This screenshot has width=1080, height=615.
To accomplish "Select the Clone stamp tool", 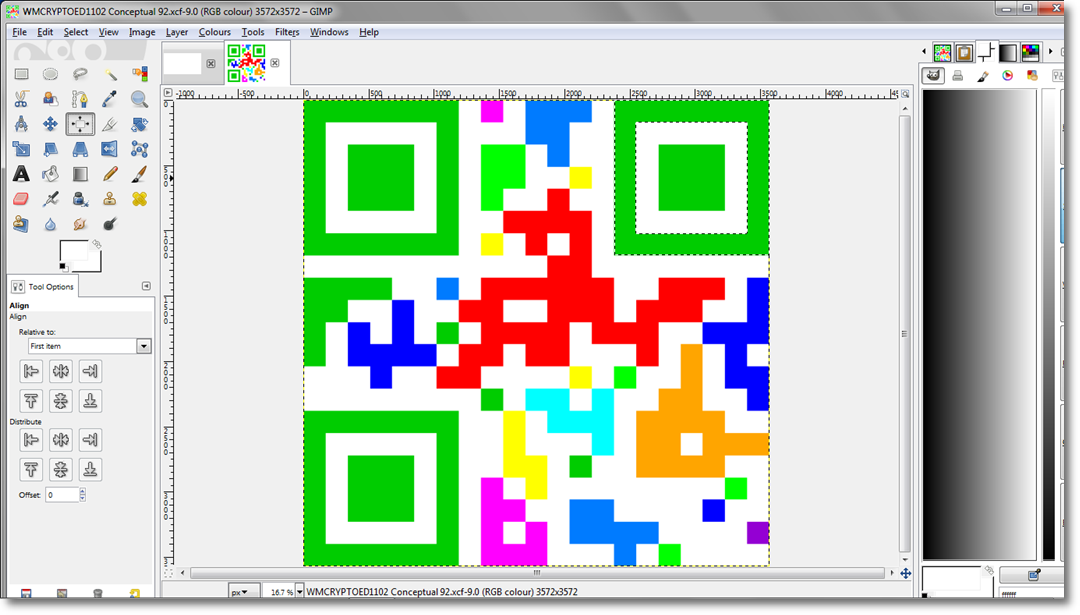I will [110, 199].
